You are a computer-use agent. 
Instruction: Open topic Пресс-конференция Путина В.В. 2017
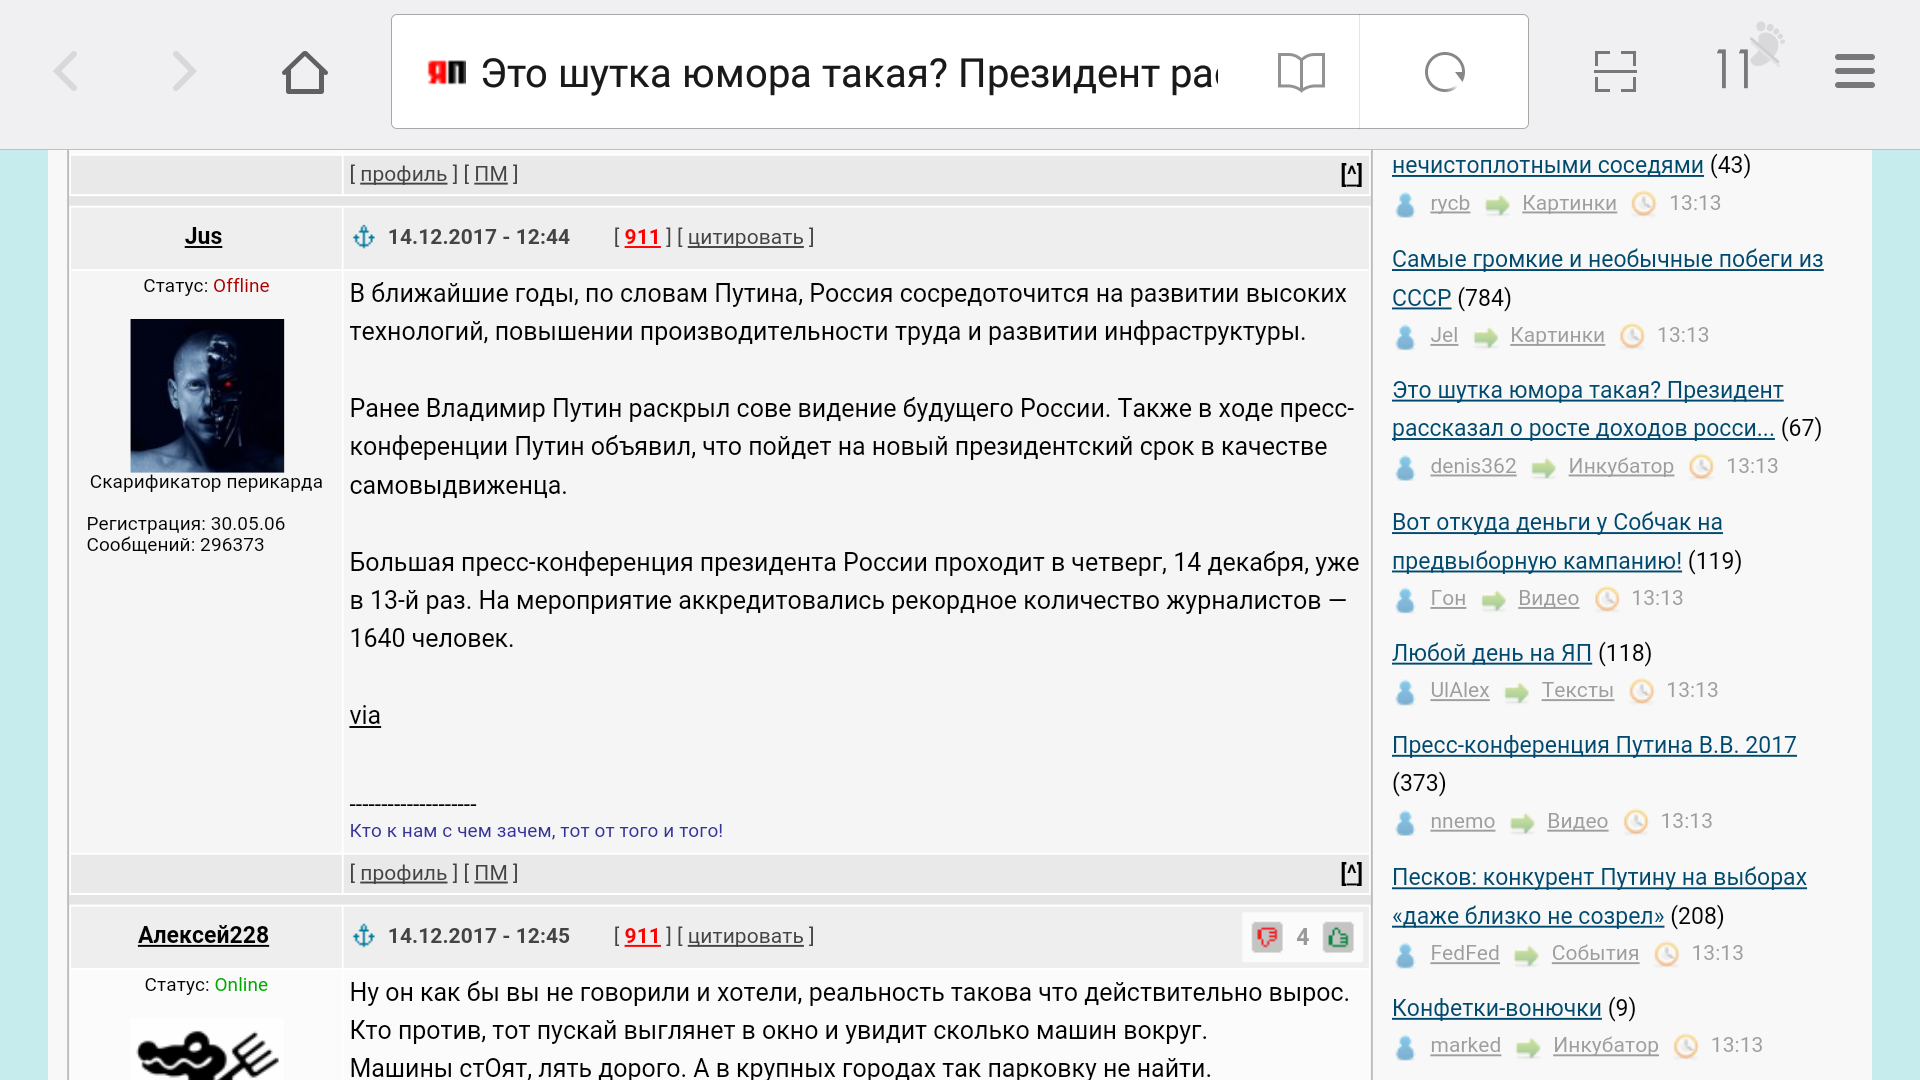(1594, 745)
